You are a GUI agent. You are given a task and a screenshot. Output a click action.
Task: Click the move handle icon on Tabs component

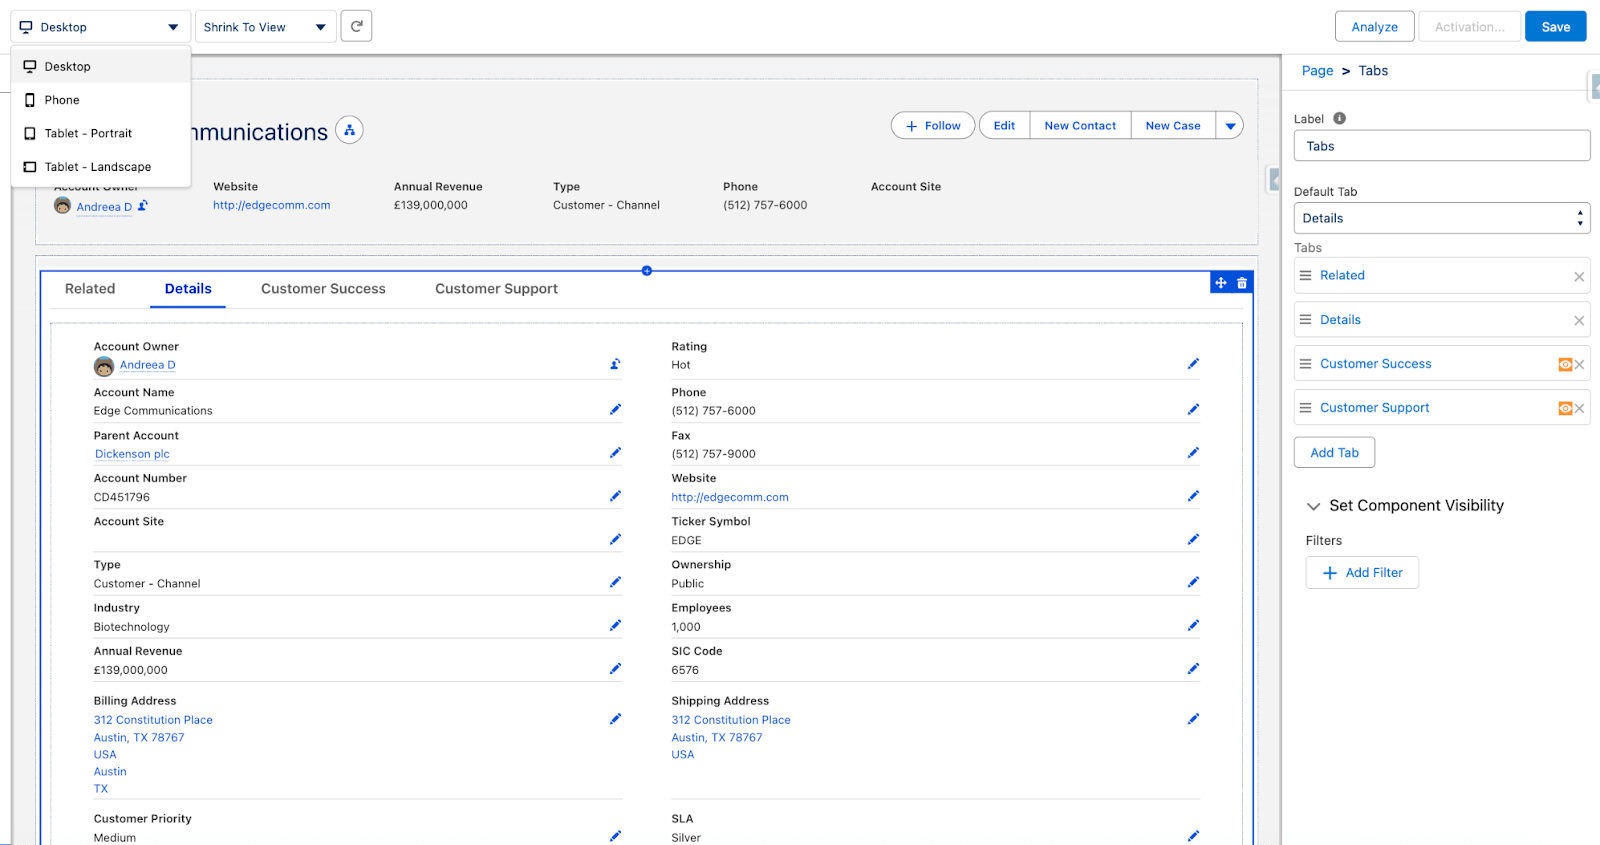(x=1221, y=283)
